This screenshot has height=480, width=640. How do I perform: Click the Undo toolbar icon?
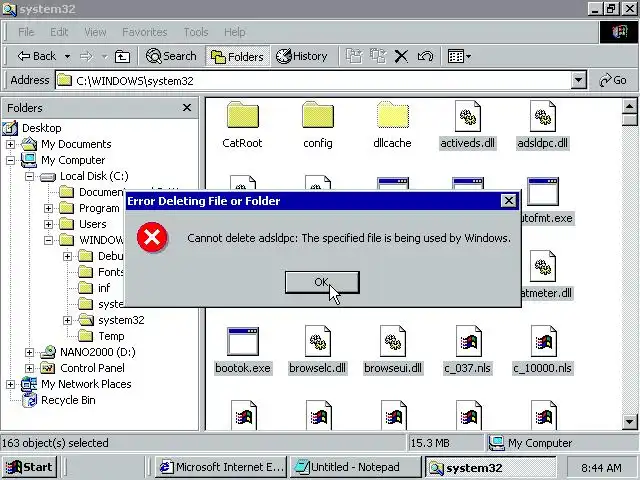click(x=425, y=56)
